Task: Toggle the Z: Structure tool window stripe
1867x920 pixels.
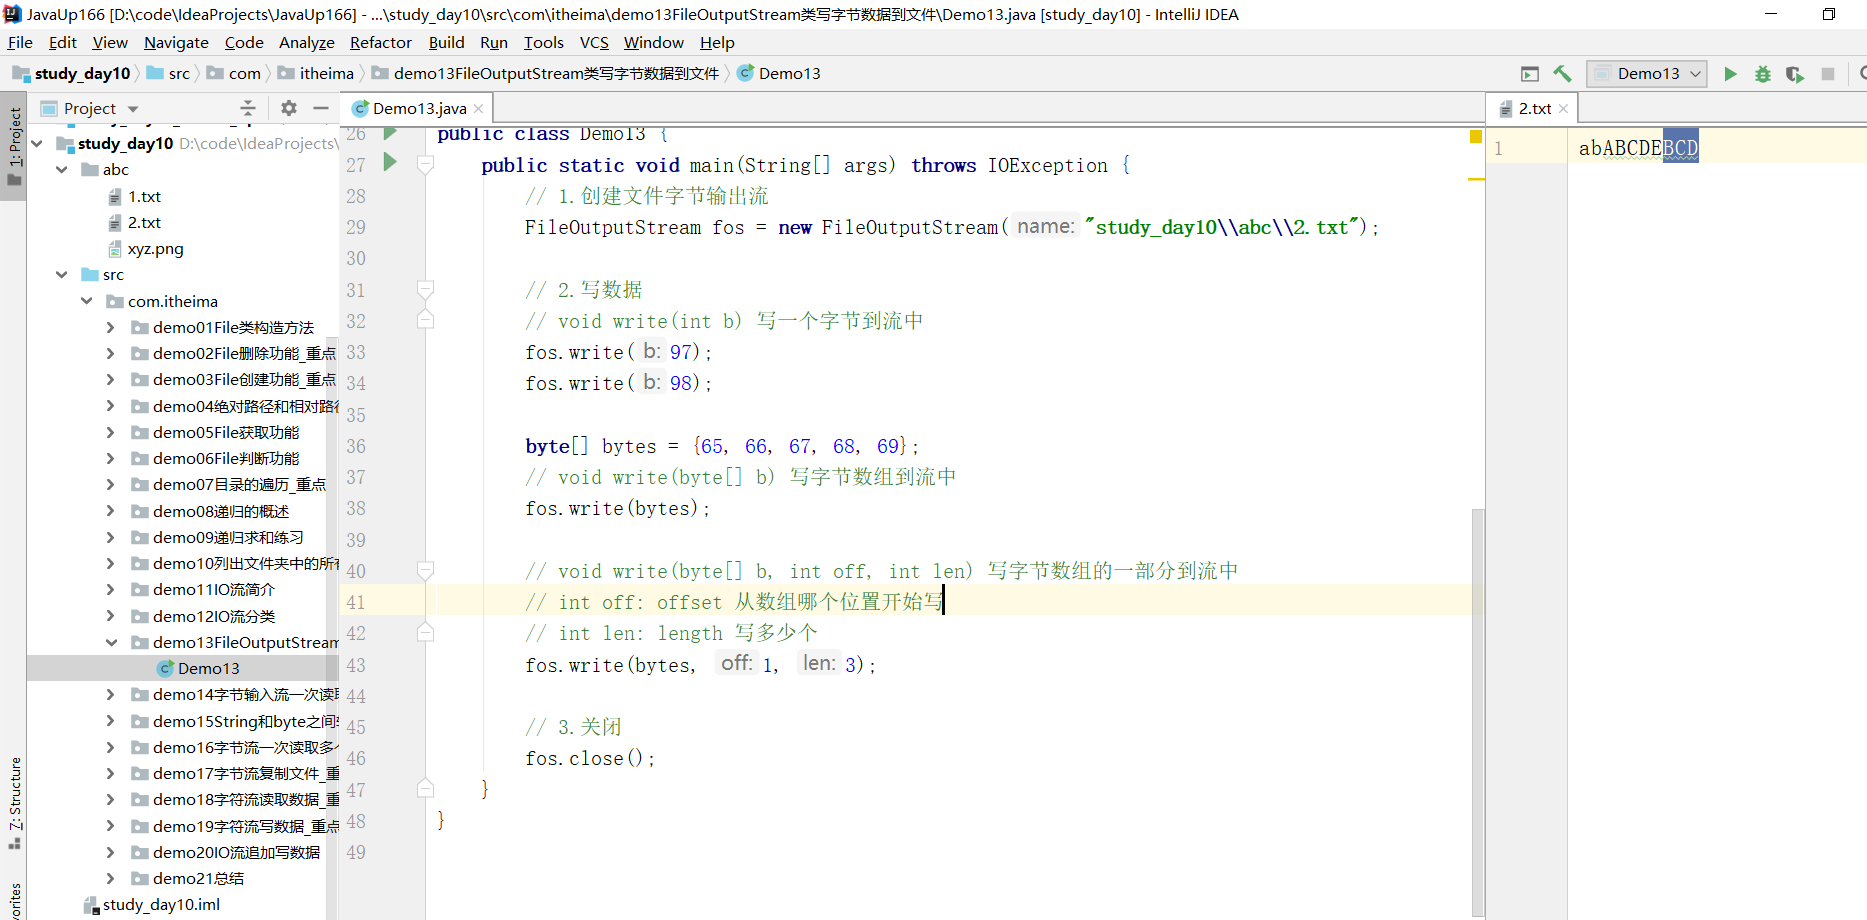Action: click(14, 803)
